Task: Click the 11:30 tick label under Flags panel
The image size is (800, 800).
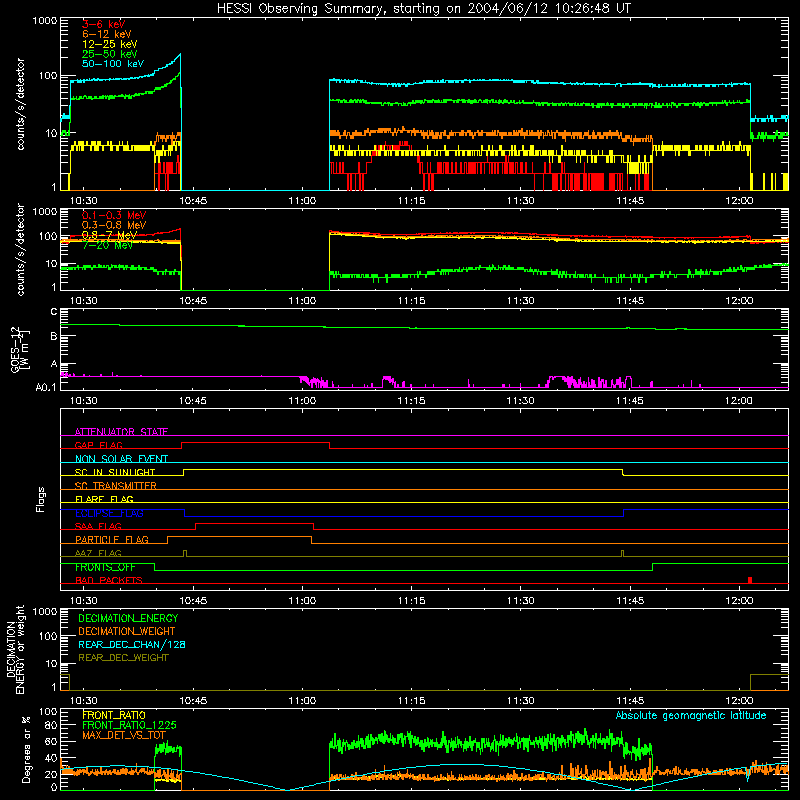Action: 520,601
